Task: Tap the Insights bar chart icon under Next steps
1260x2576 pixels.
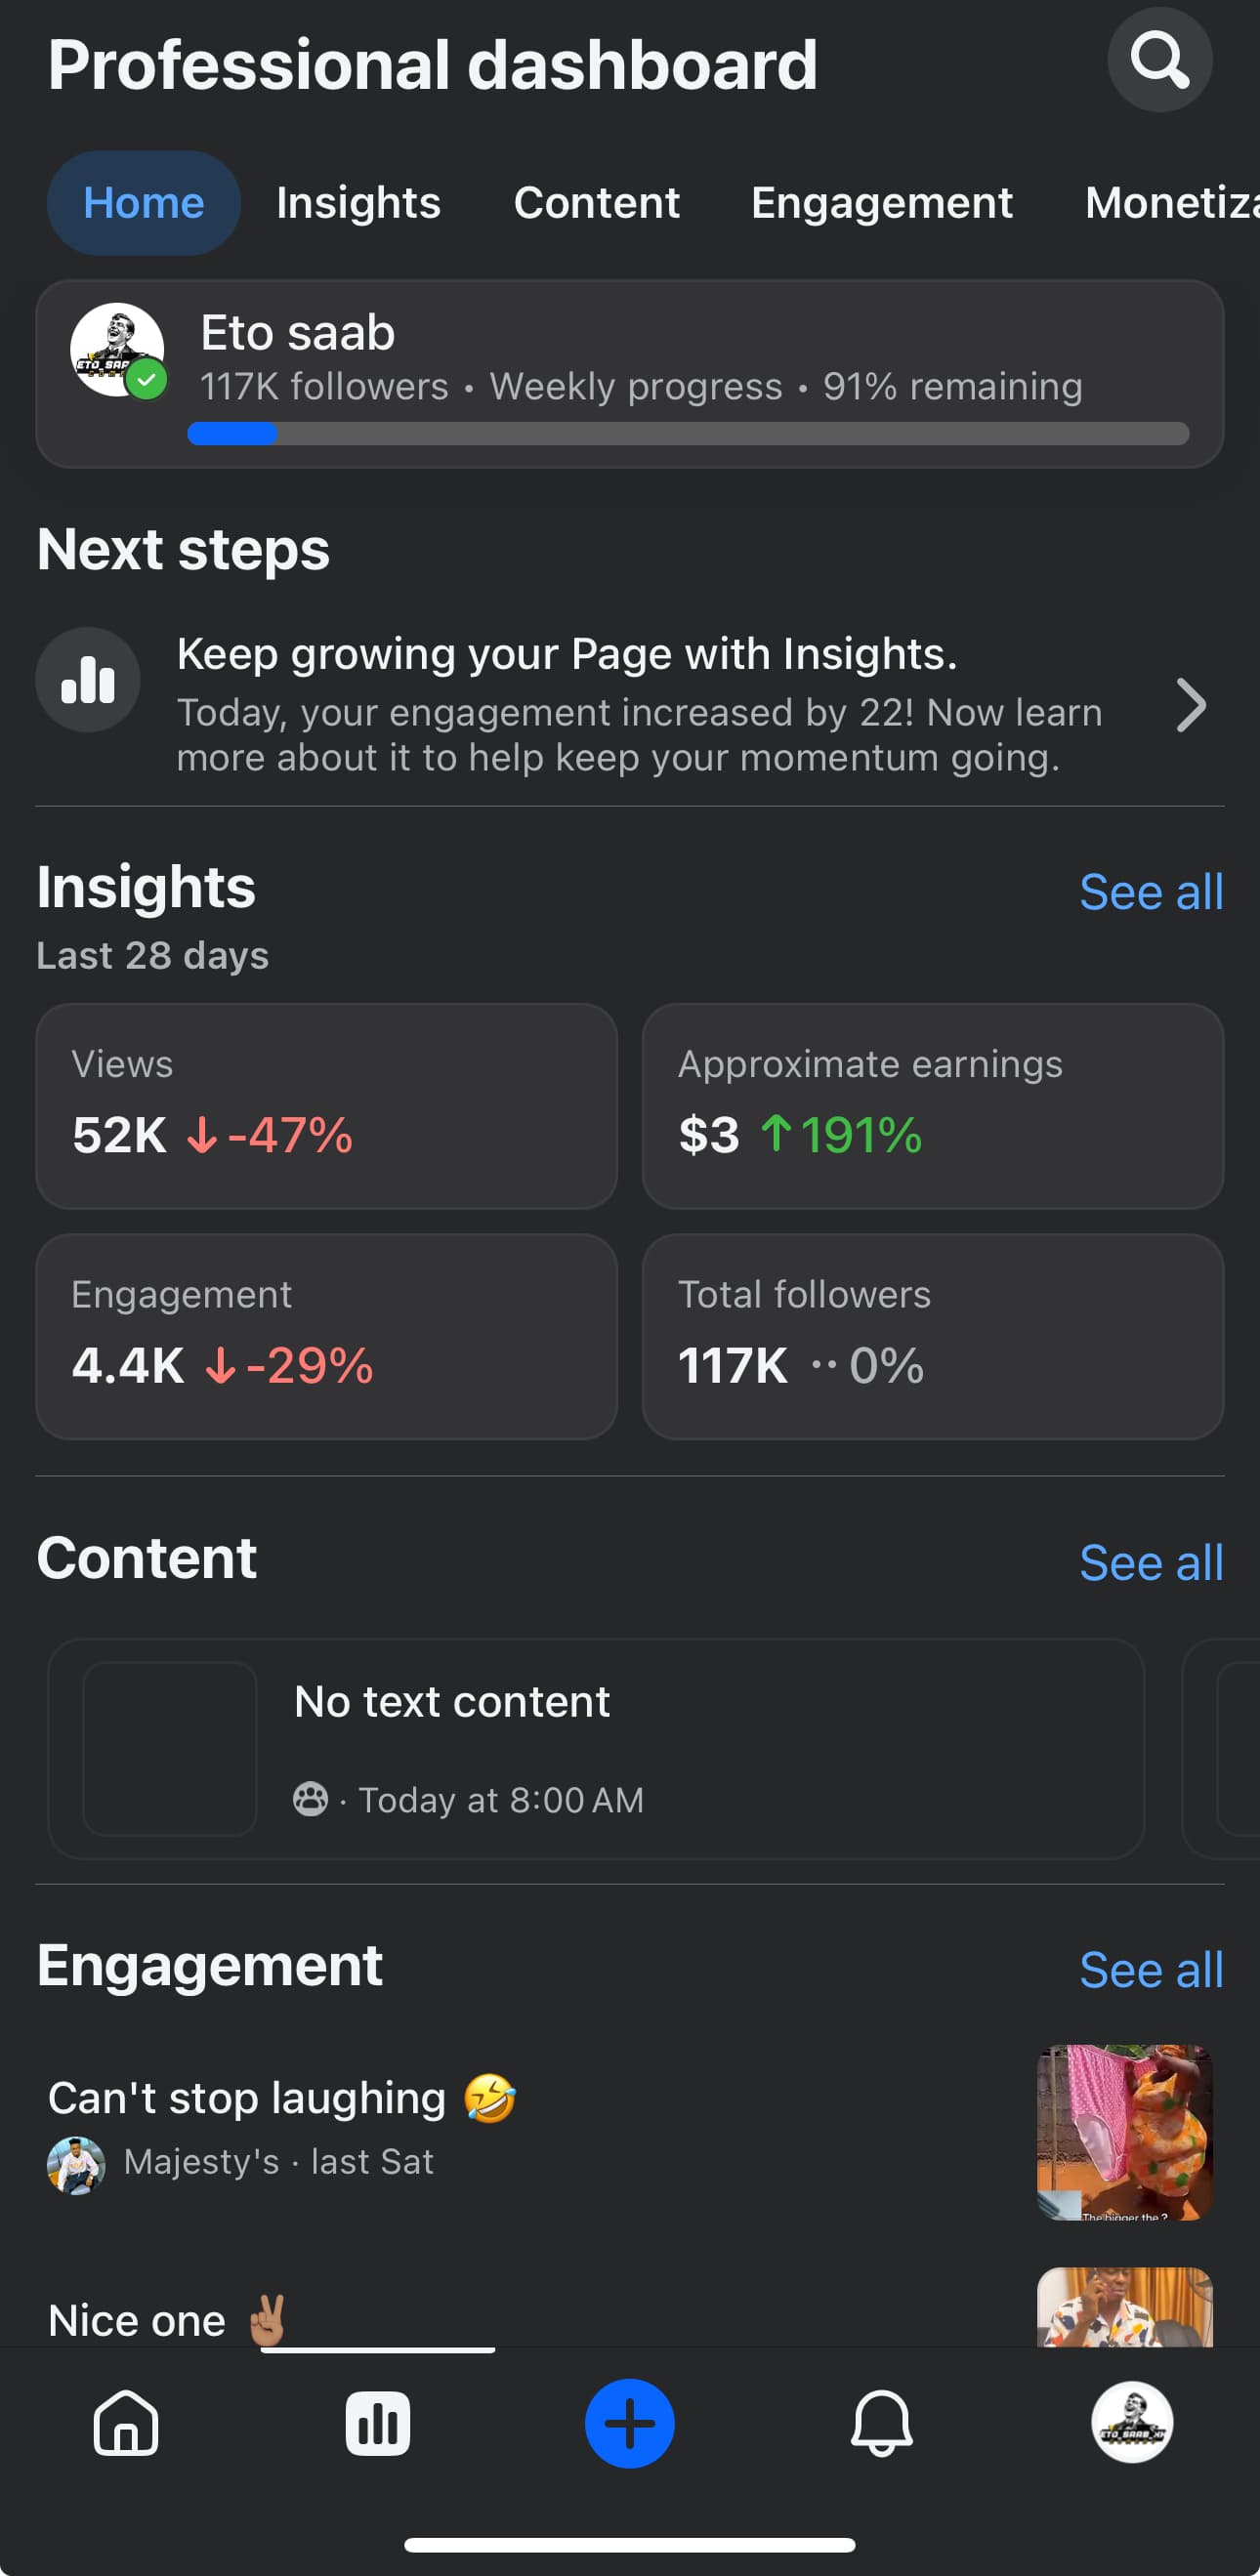Action: [88, 680]
